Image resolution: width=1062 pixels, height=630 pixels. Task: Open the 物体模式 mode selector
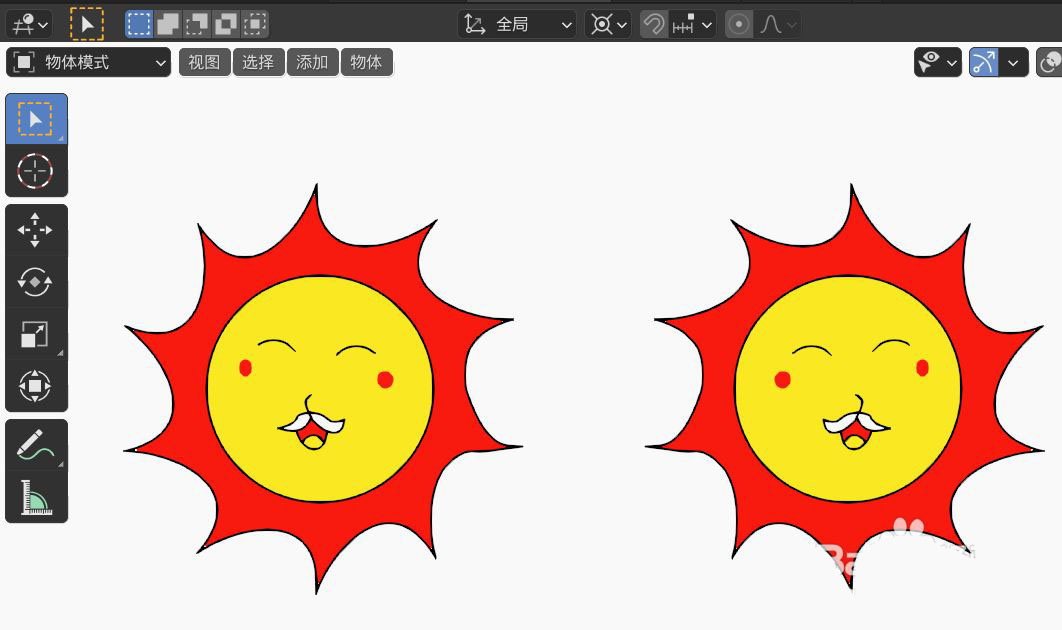pyautogui.click(x=88, y=62)
